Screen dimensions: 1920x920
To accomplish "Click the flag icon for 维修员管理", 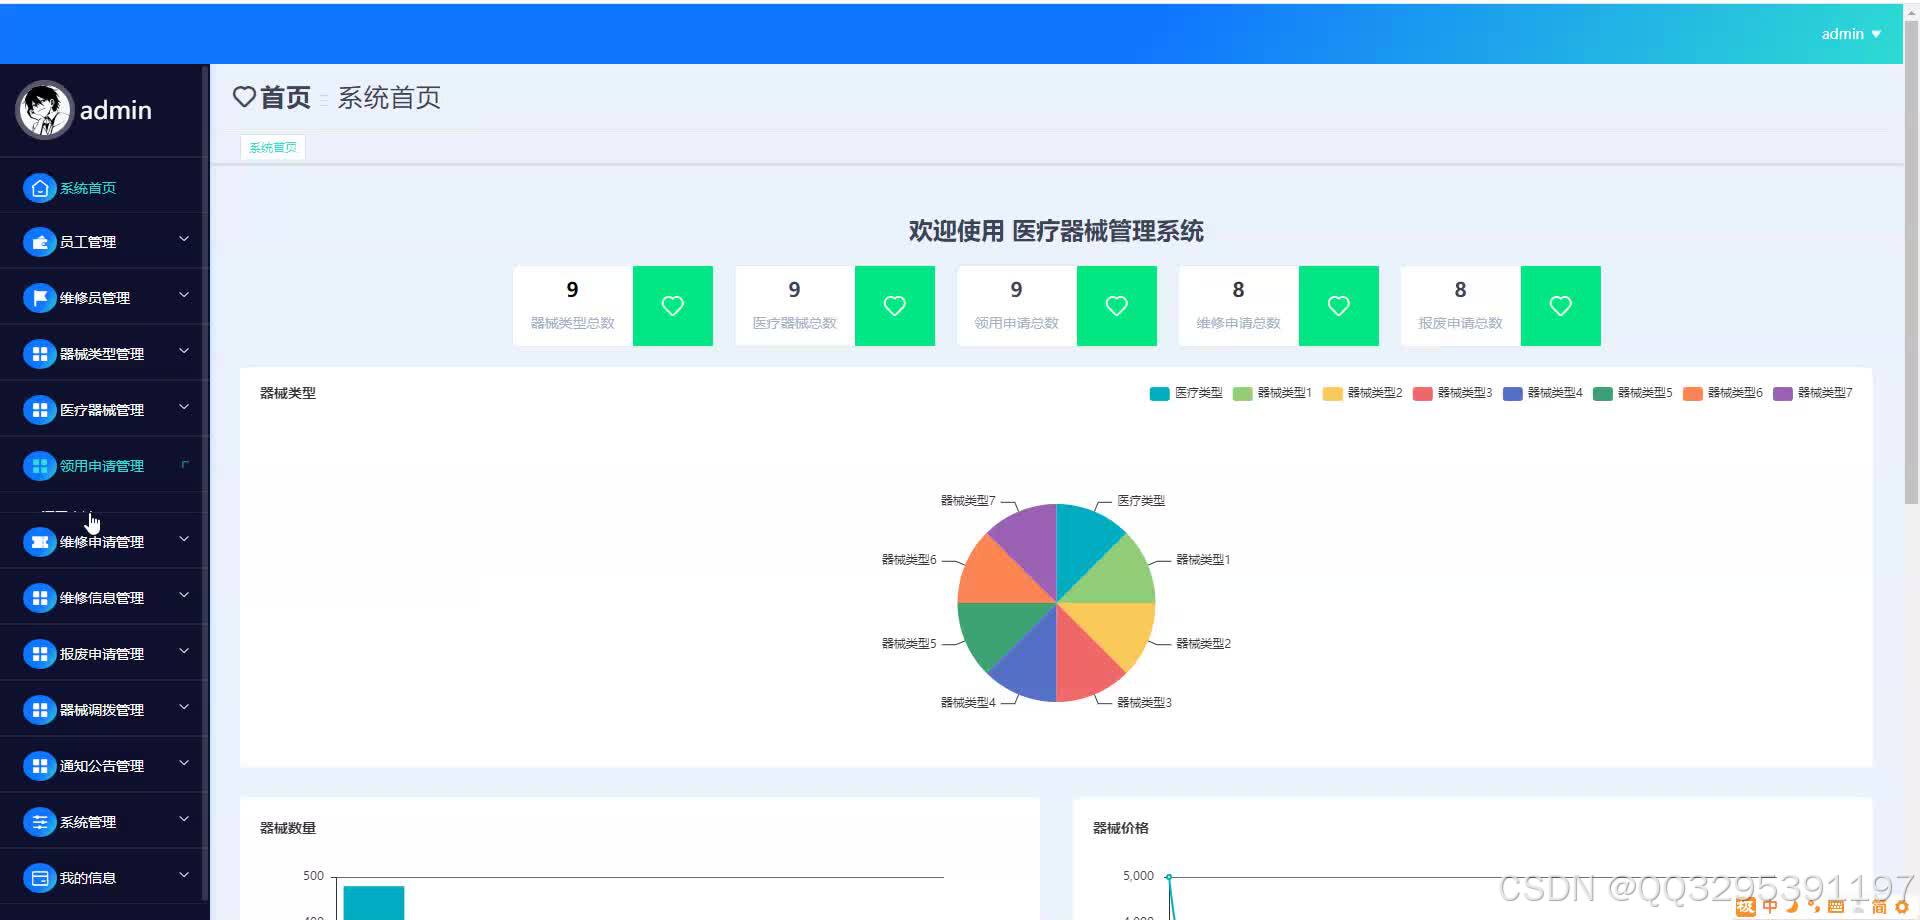I will coord(39,298).
